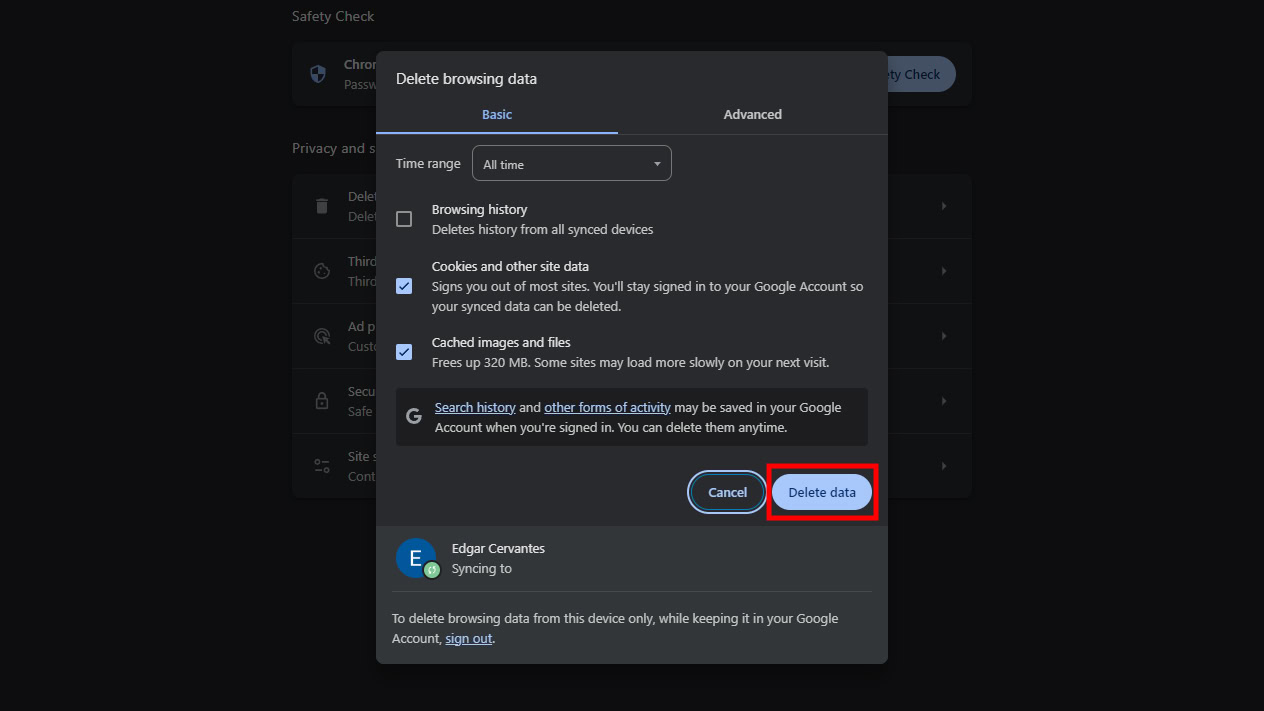This screenshot has height=711, width=1264.
Task: Open the other forms of activity link
Action: pos(607,407)
